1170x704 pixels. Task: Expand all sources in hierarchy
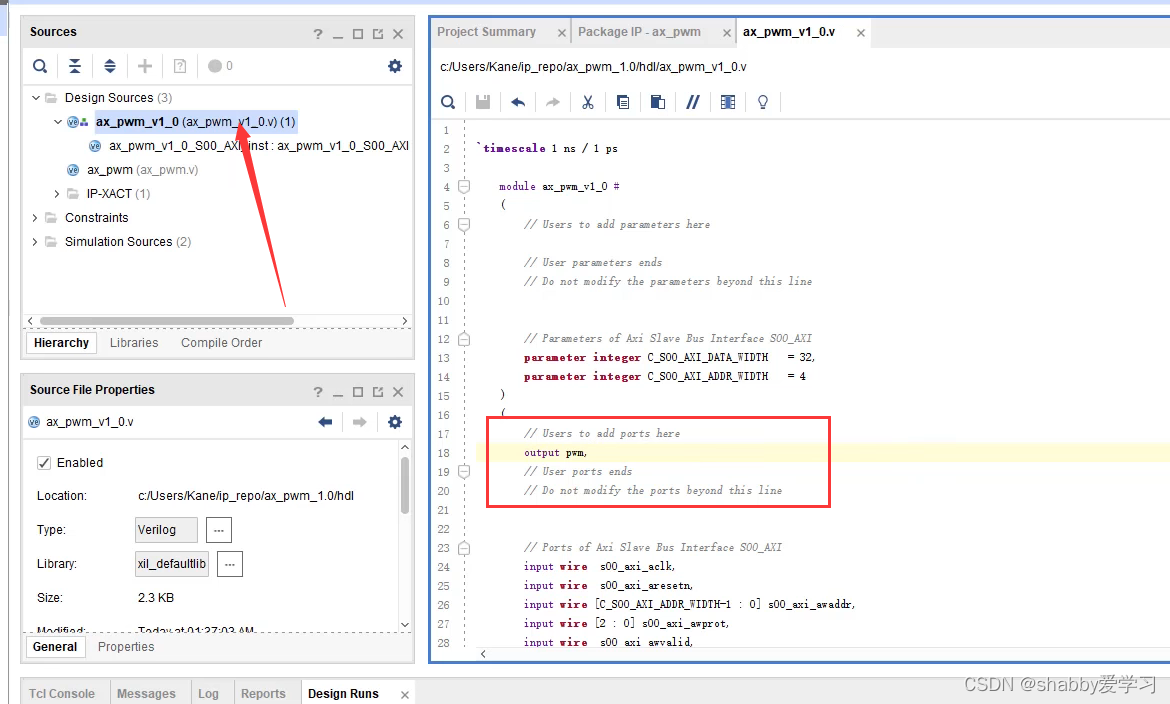pos(110,66)
